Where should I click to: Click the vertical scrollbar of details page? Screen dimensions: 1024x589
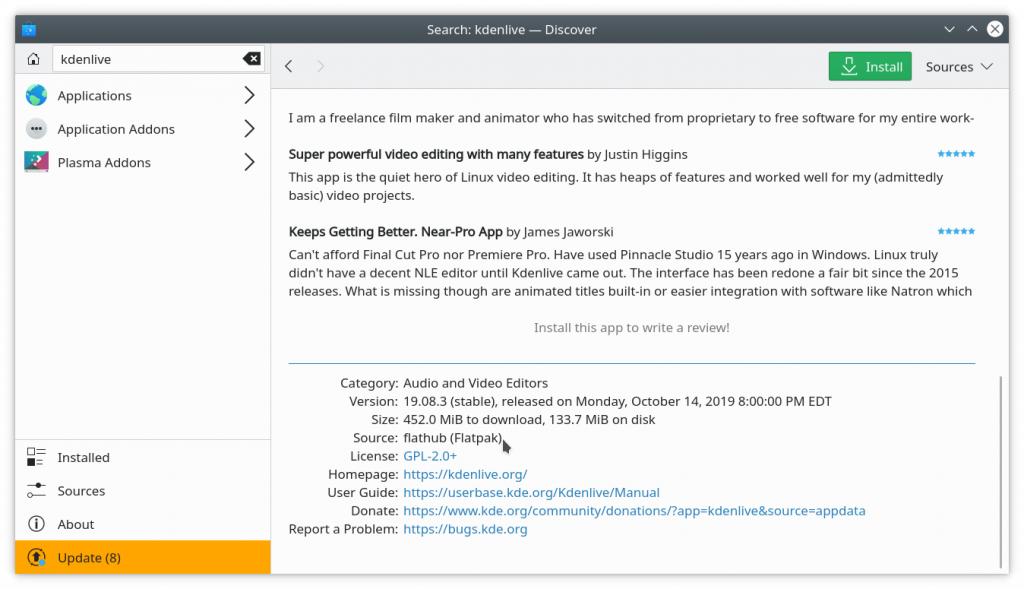point(1000,470)
